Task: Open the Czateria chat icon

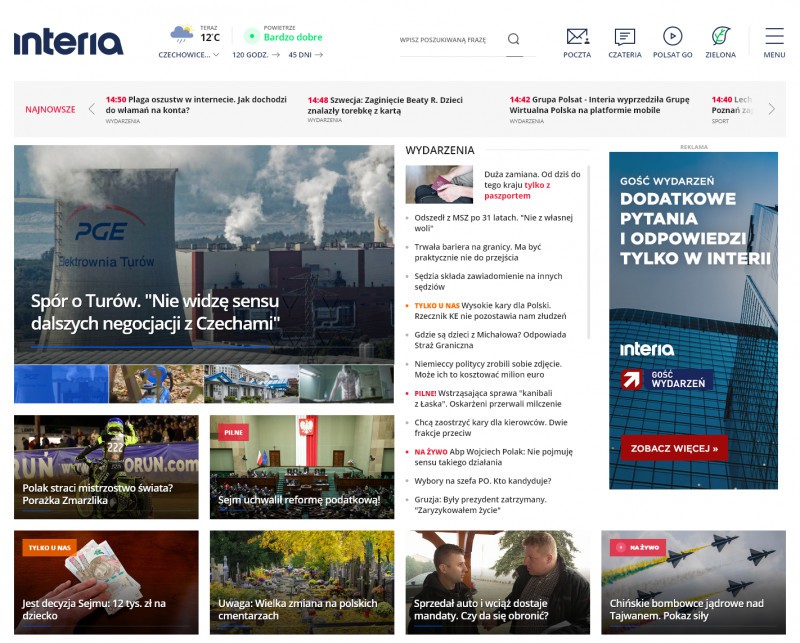Action: pyautogui.click(x=625, y=37)
